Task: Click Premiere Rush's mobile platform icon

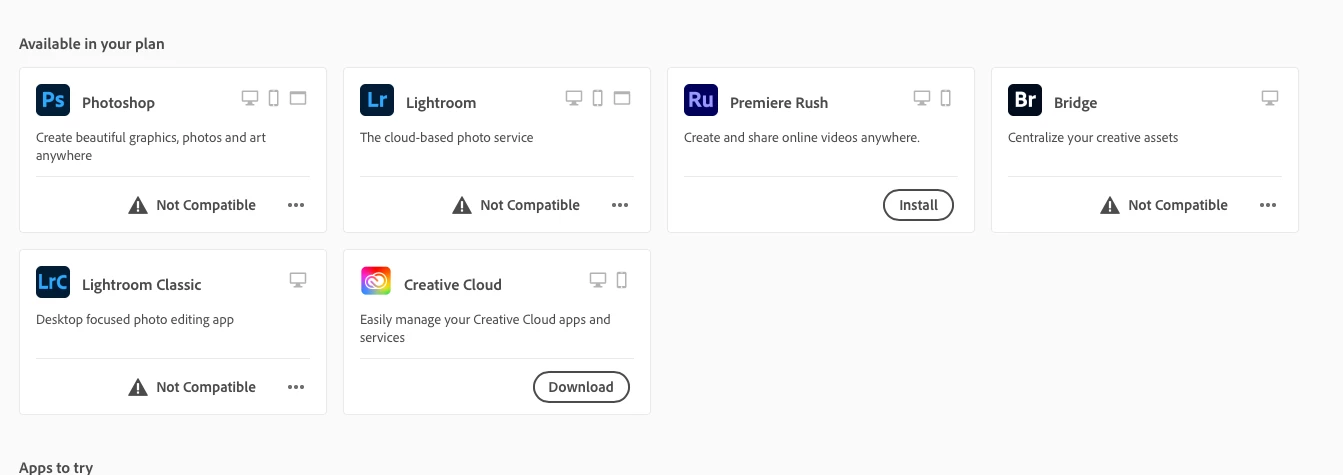Action: (x=945, y=98)
